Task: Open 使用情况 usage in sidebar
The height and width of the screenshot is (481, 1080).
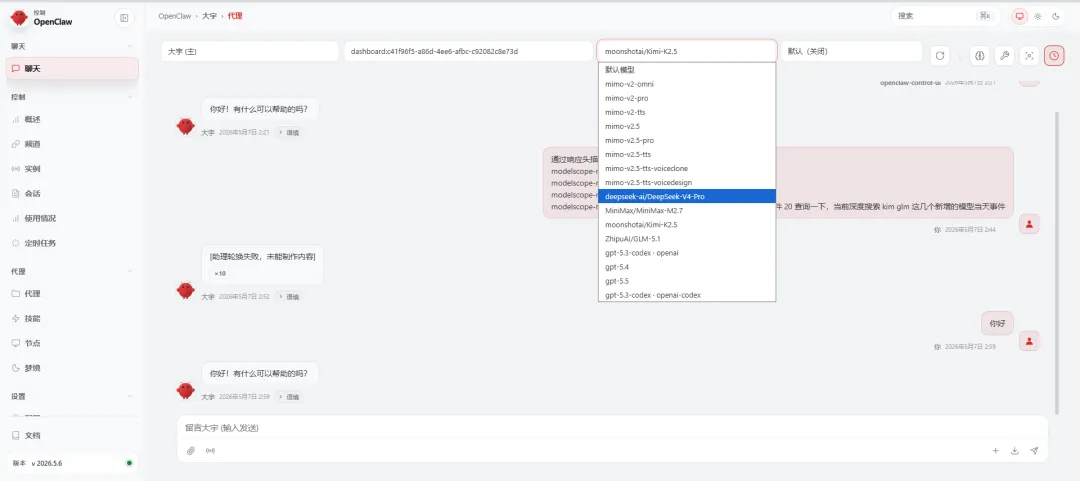Action: pos(72,218)
